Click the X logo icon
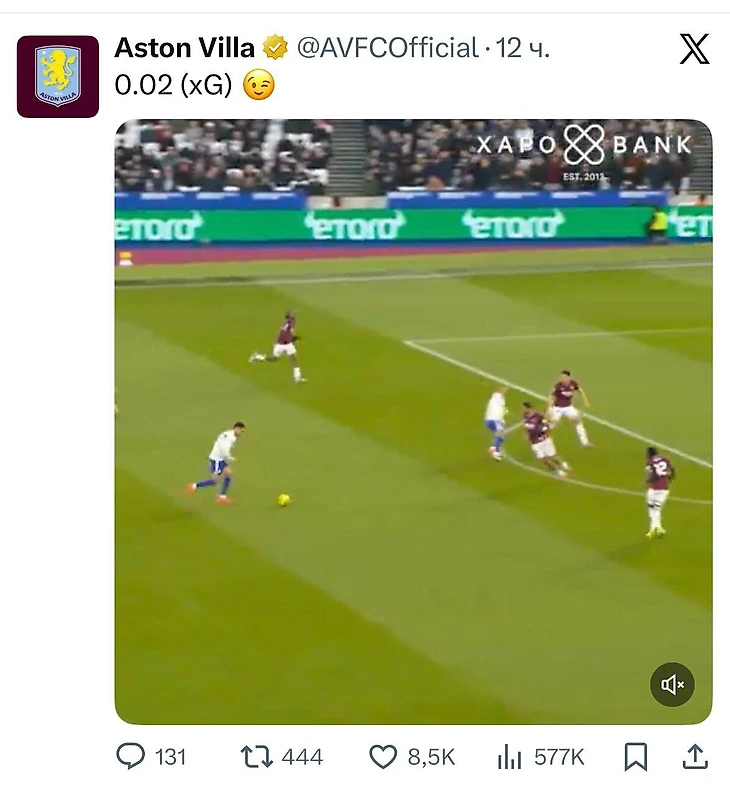Viewport: 730px width, 797px height. (694, 49)
